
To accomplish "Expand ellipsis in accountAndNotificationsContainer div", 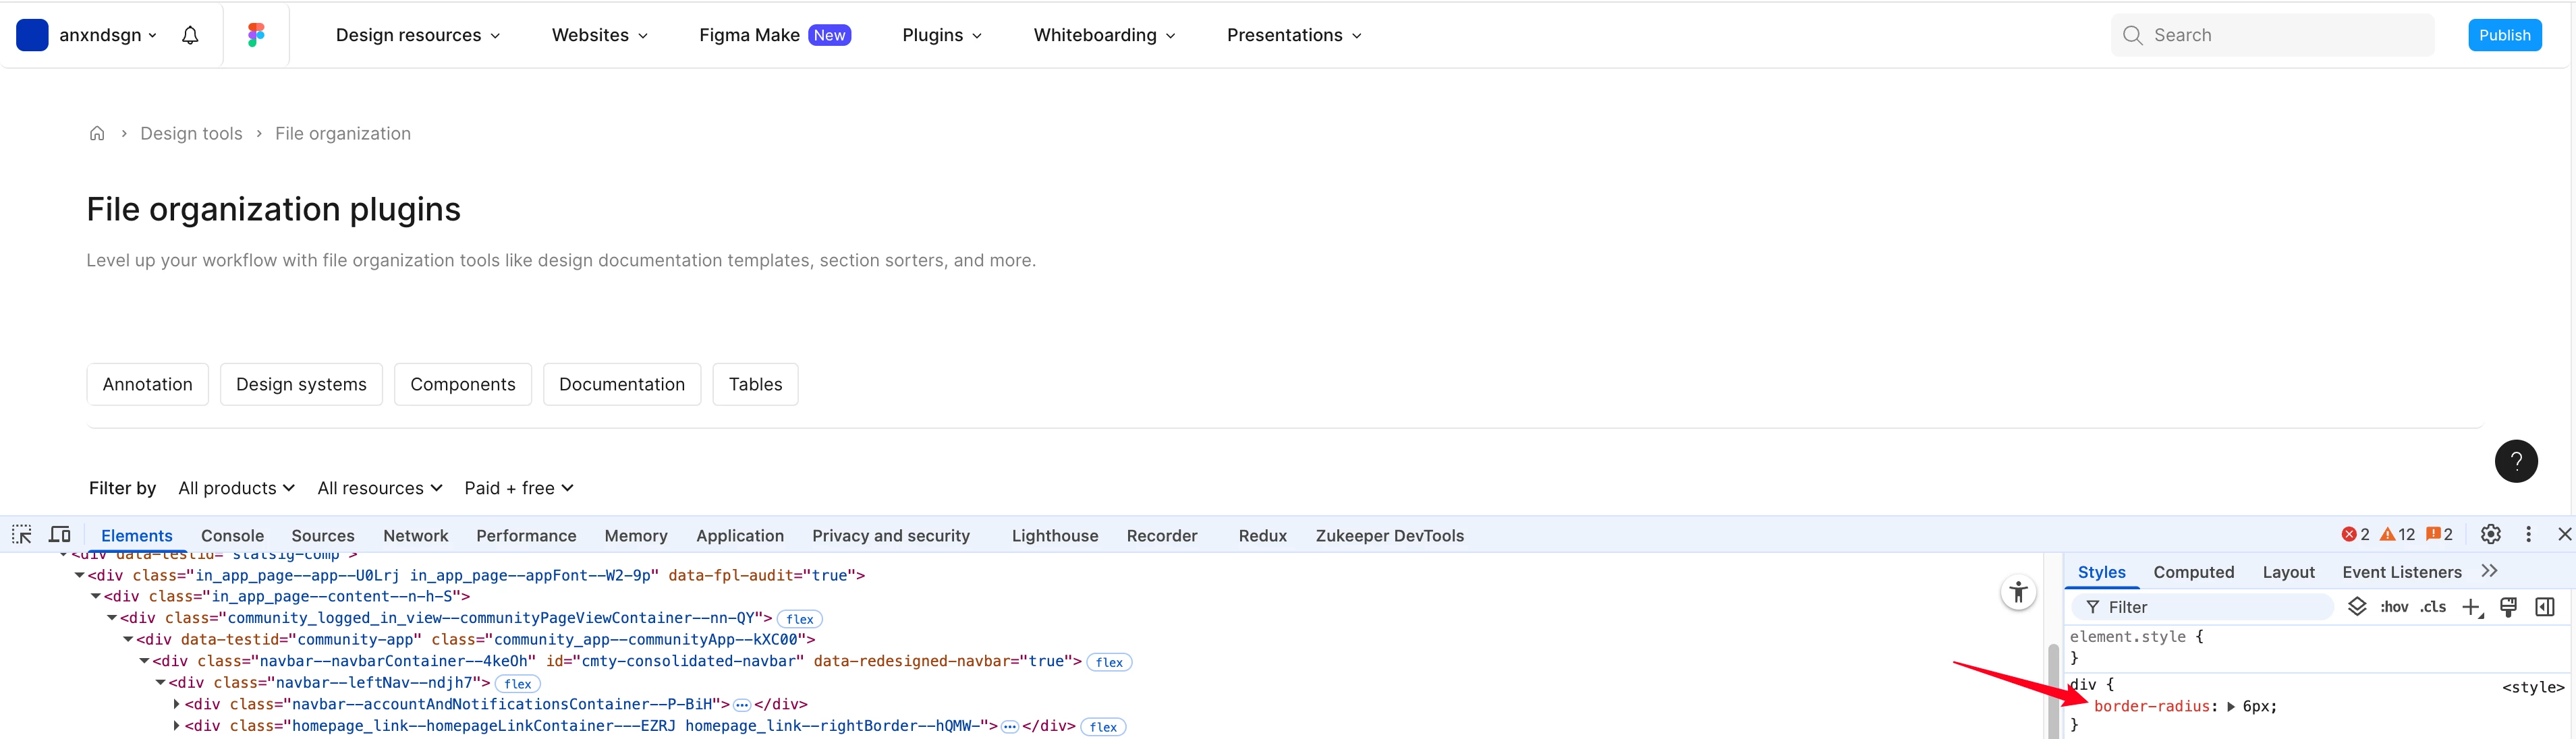I will [742, 705].
